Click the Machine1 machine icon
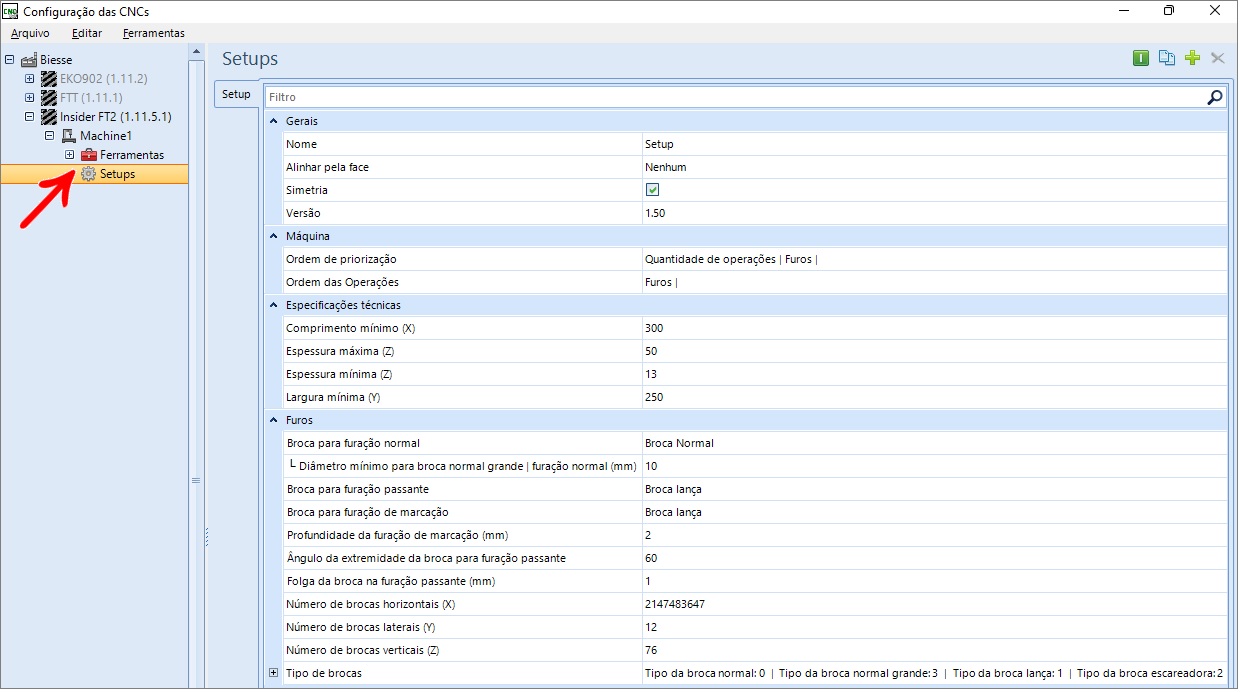Image resolution: width=1240 pixels, height=692 pixels. click(69, 136)
